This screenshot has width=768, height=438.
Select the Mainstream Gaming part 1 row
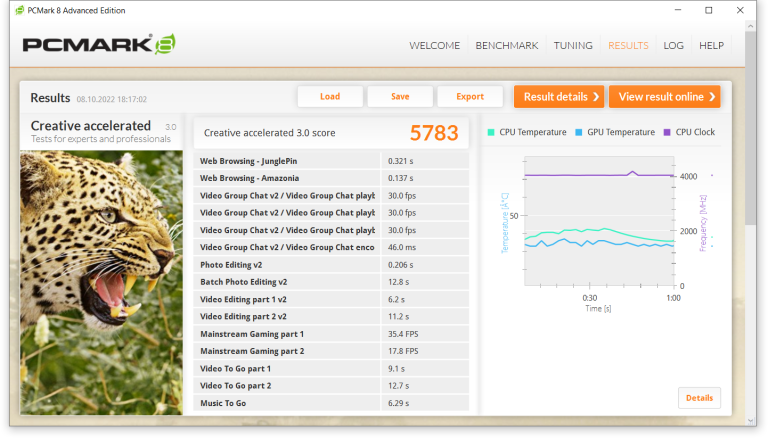330,334
